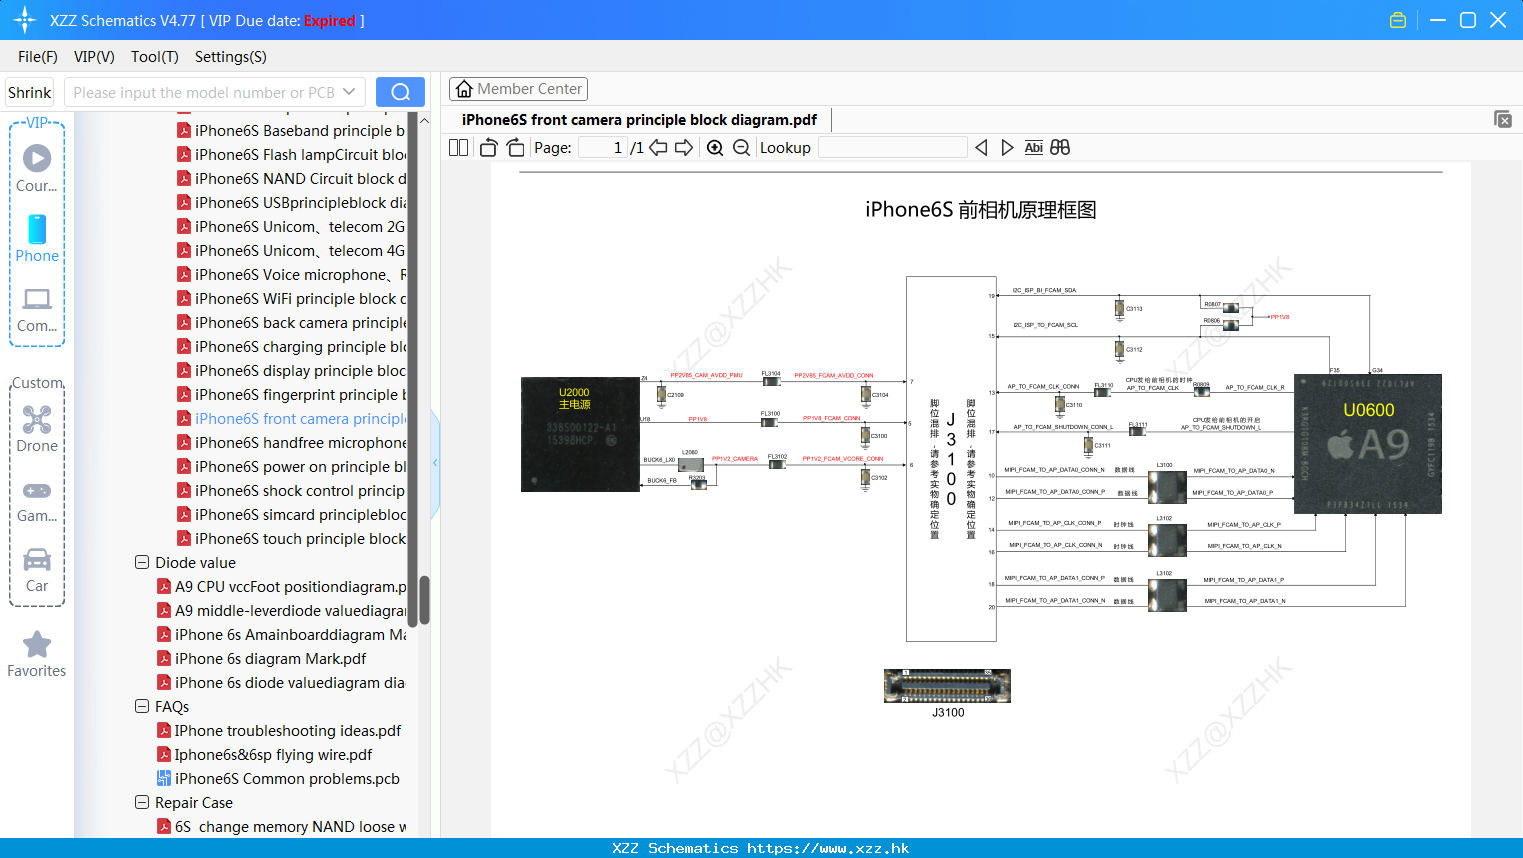
Task: Open iPhone 6s diagram Mark.pdf
Action: point(261,658)
